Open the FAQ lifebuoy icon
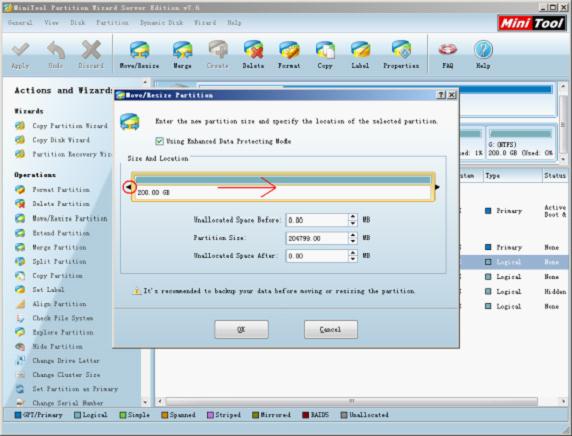The image size is (572, 436). [448, 55]
